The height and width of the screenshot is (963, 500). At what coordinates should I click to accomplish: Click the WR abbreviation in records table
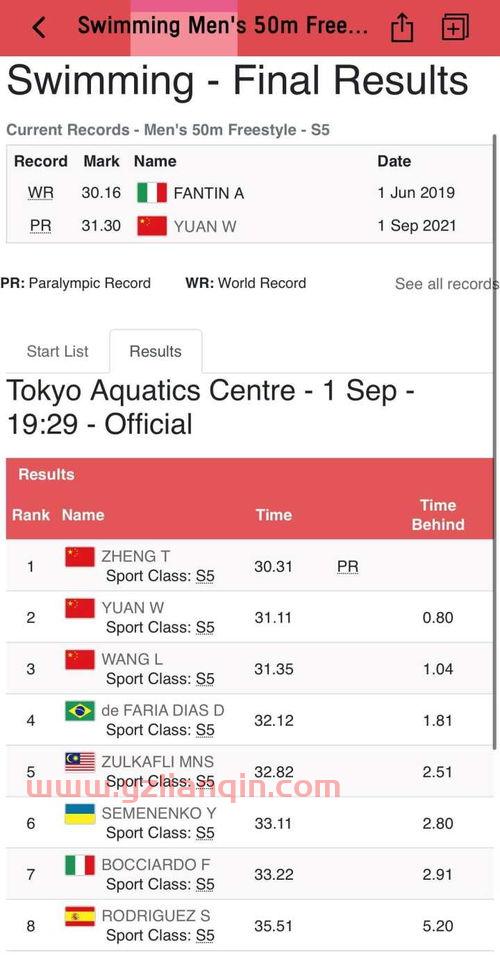[41, 193]
